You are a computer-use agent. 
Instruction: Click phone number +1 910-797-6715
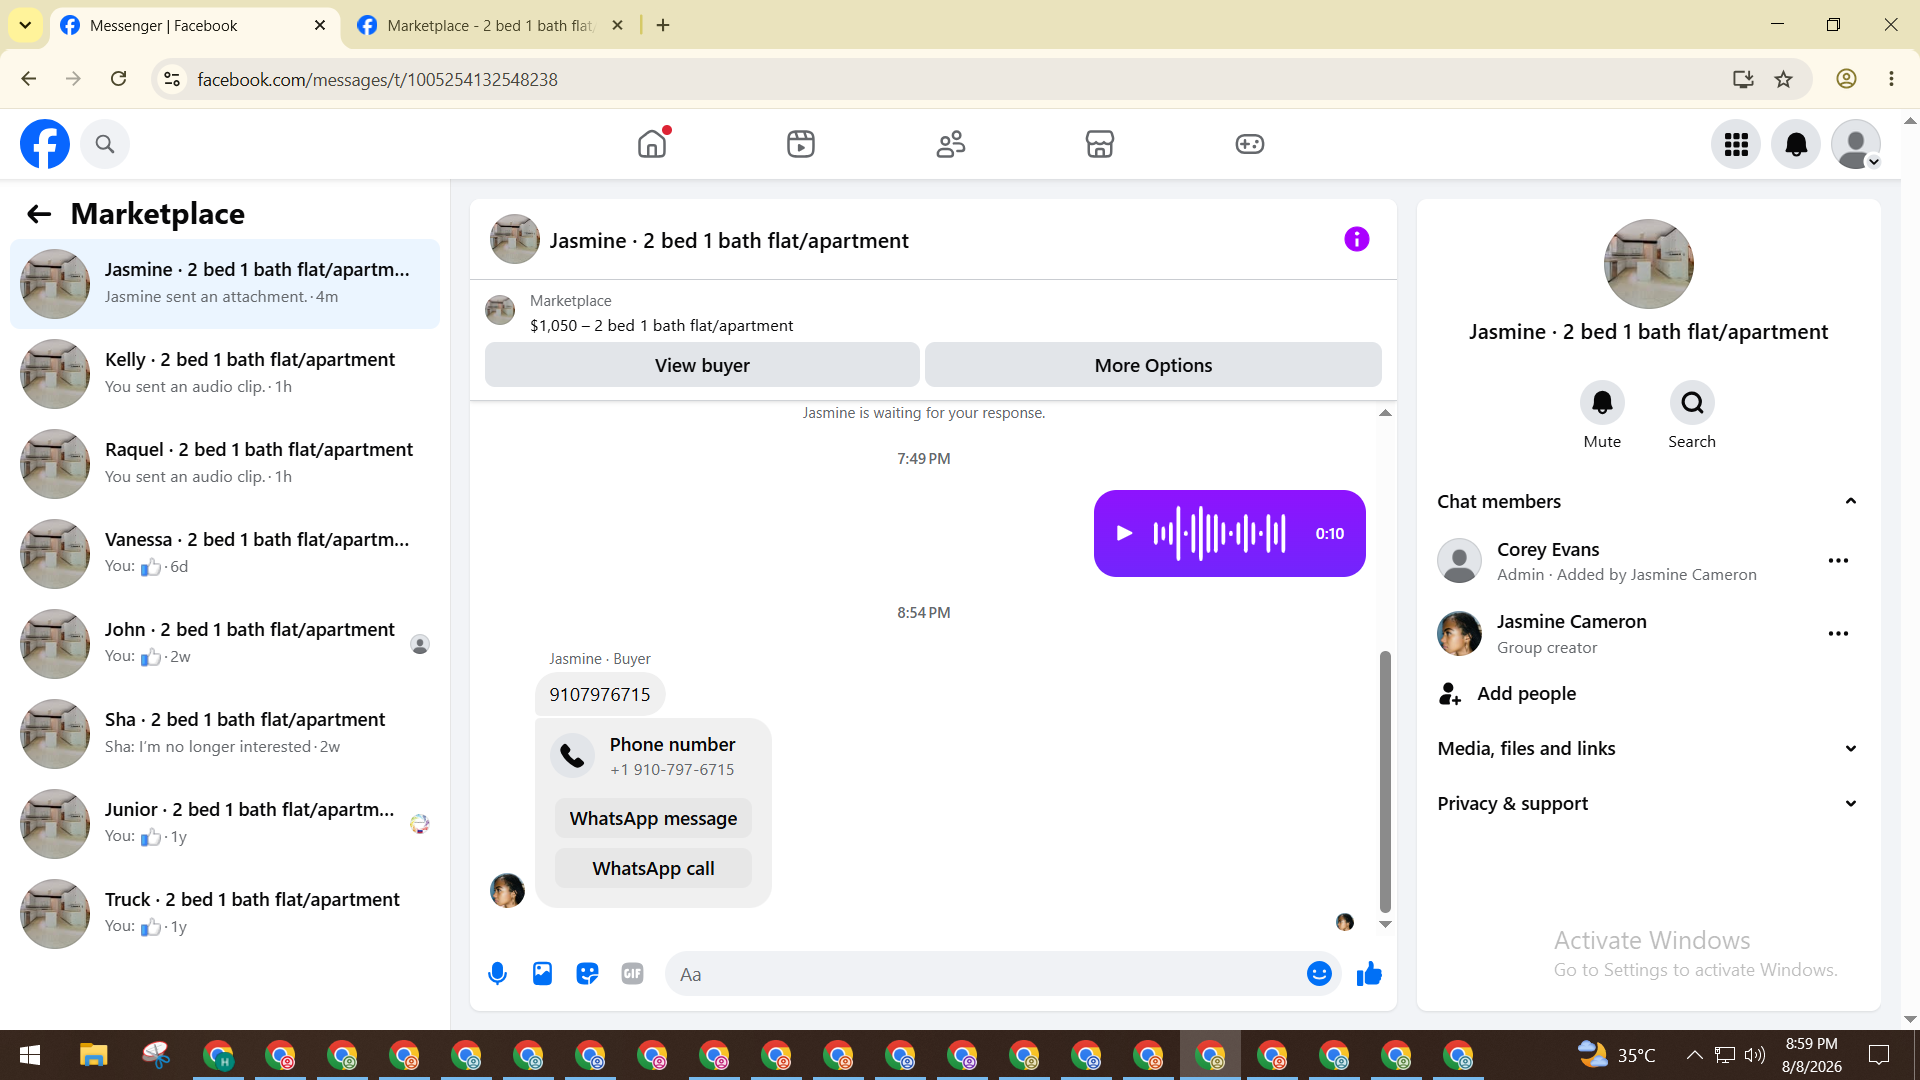click(672, 770)
